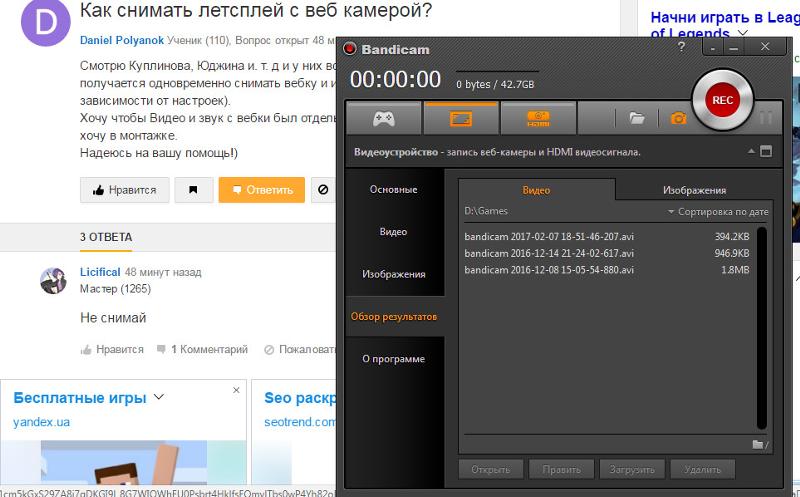Open Bandicam help question mark
This screenshot has width=800, height=497.
click(x=682, y=47)
